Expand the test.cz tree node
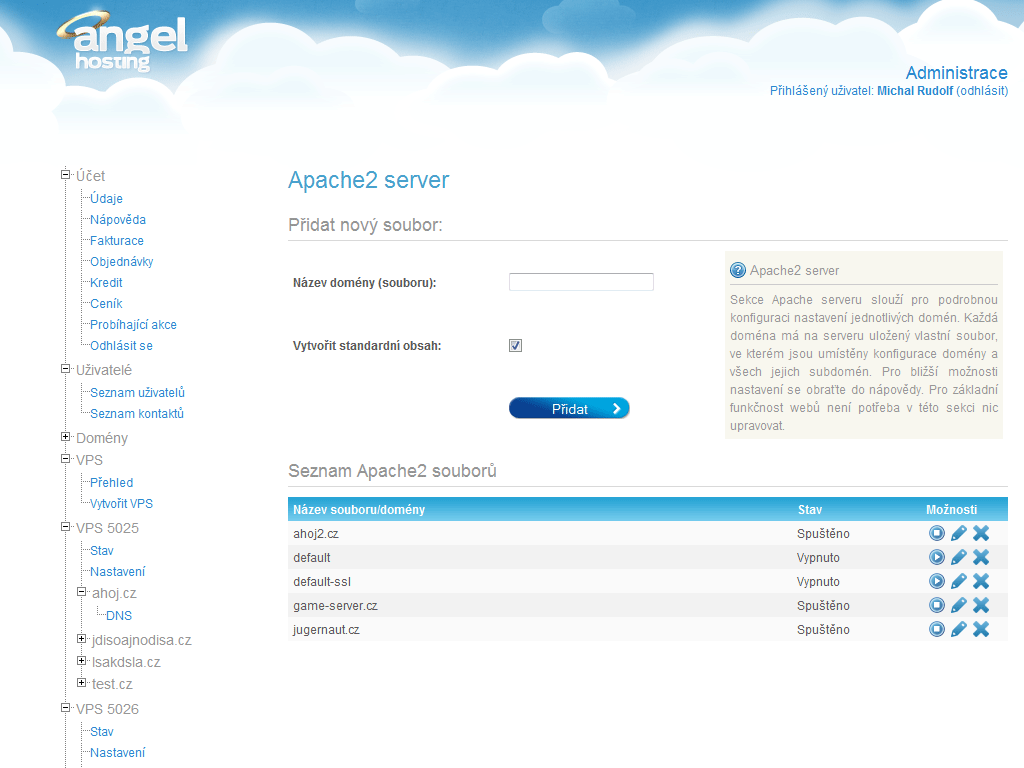This screenshot has width=1024, height=768. pos(82,683)
